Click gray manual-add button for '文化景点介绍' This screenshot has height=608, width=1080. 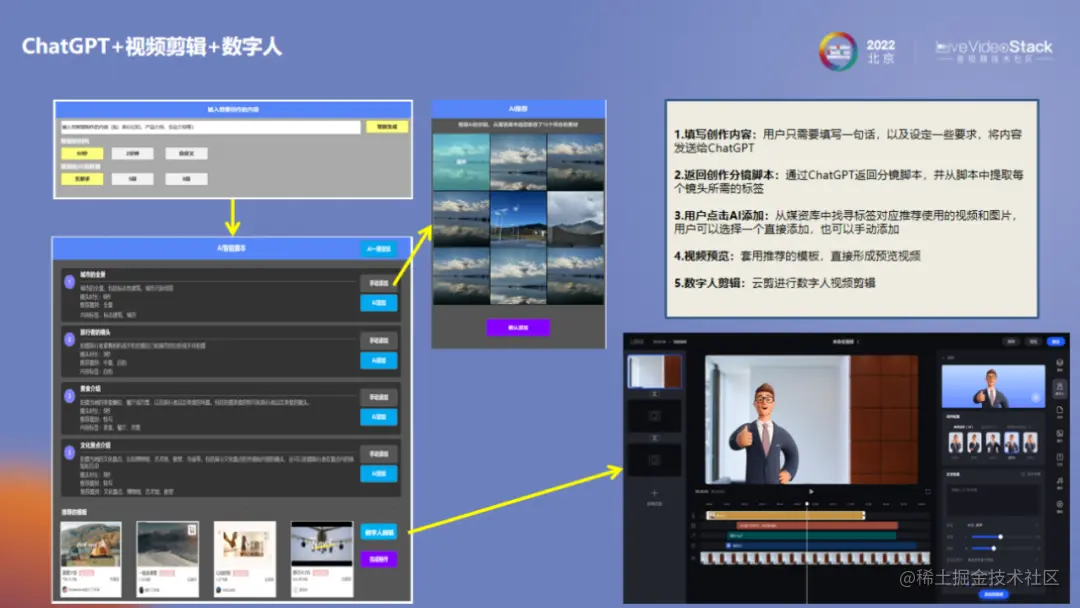click(x=379, y=454)
